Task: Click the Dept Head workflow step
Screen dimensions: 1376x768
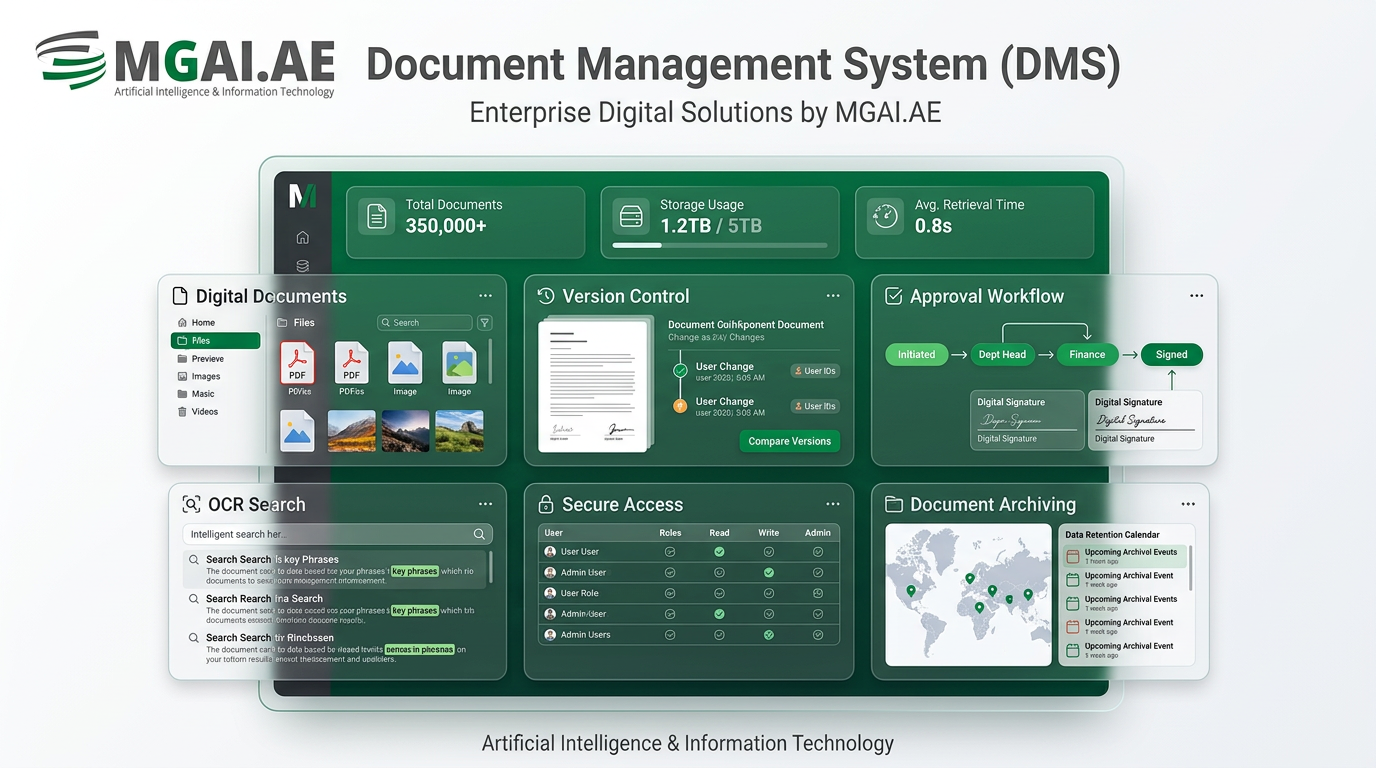Action: click(x=1002, y=354)
